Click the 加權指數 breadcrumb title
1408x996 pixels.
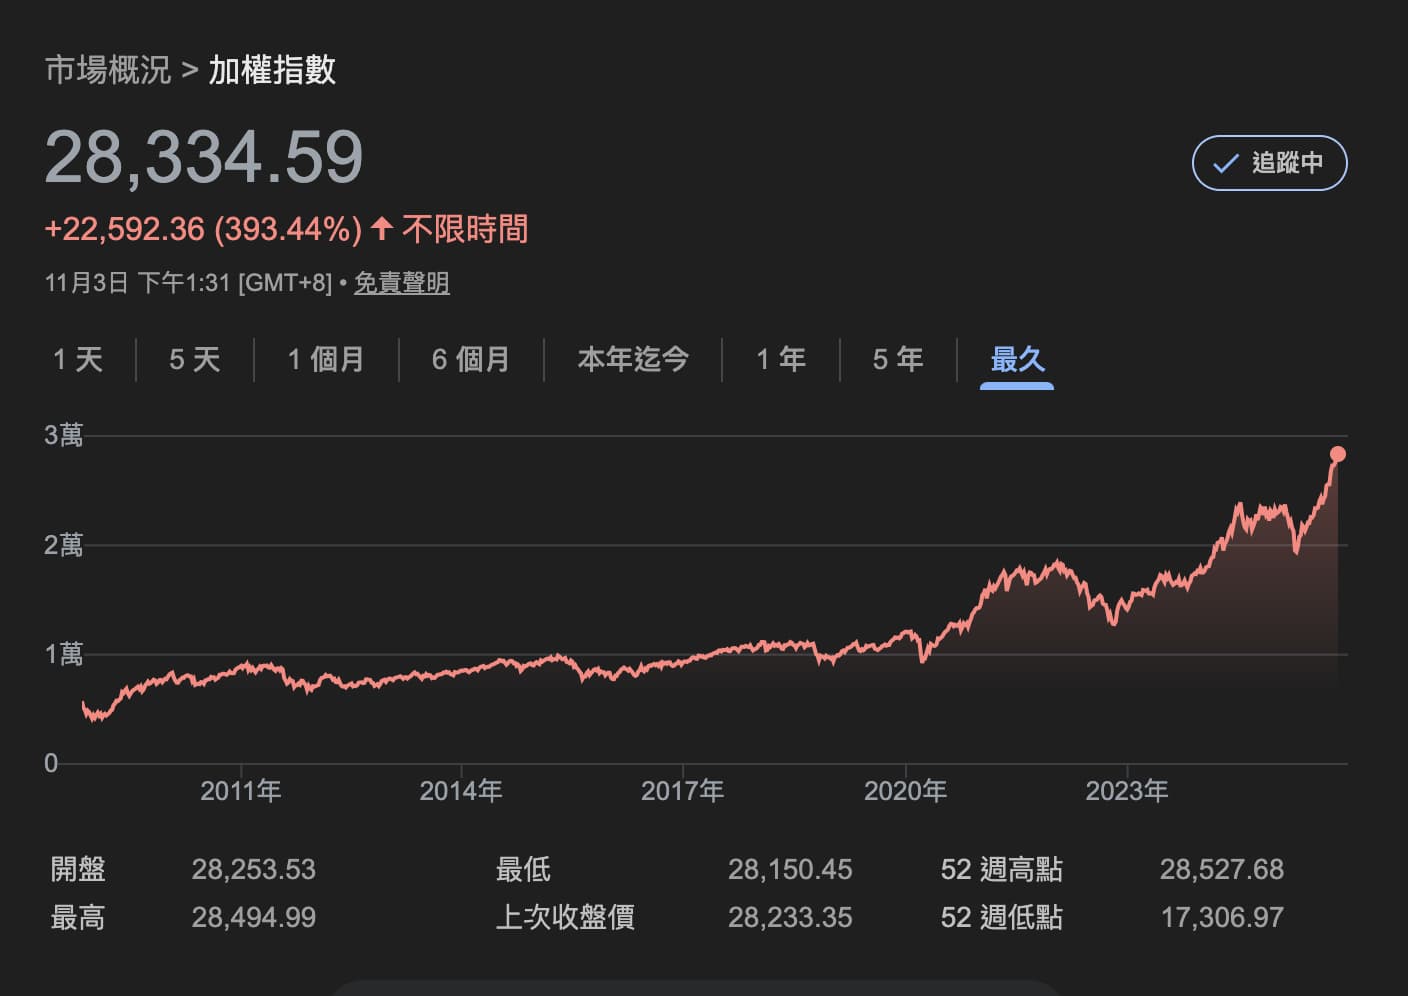[272, 70]
